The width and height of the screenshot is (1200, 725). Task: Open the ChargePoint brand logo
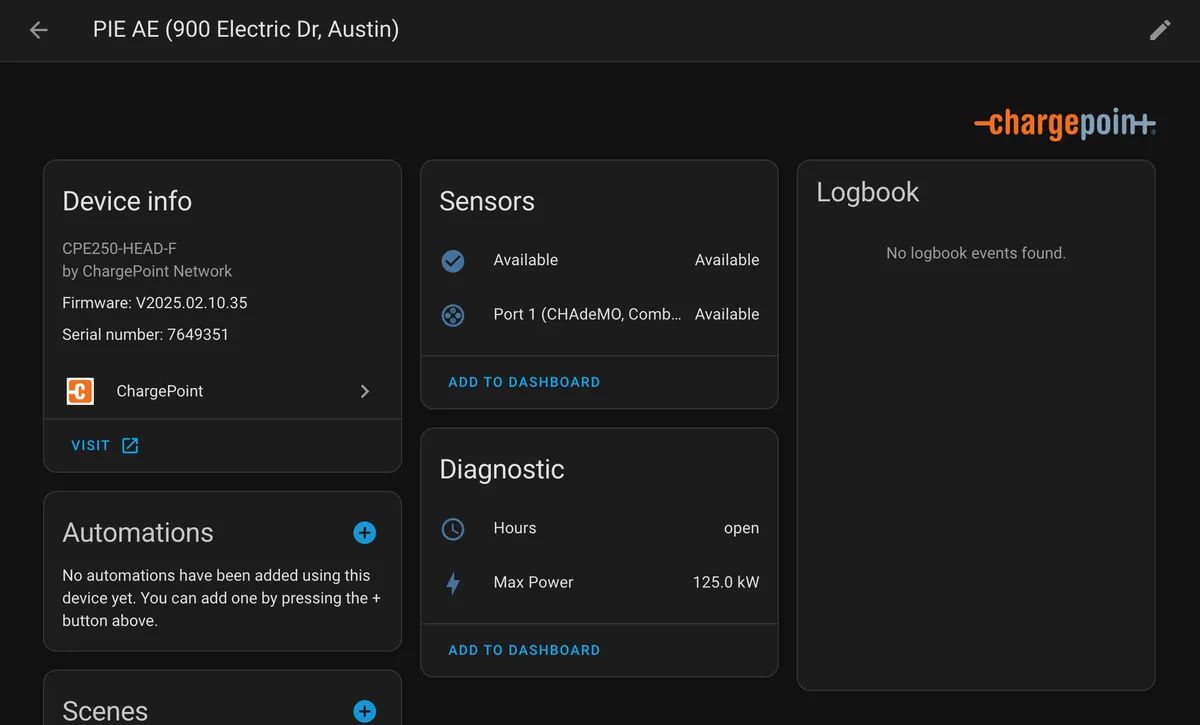[x=1065, y=124]
